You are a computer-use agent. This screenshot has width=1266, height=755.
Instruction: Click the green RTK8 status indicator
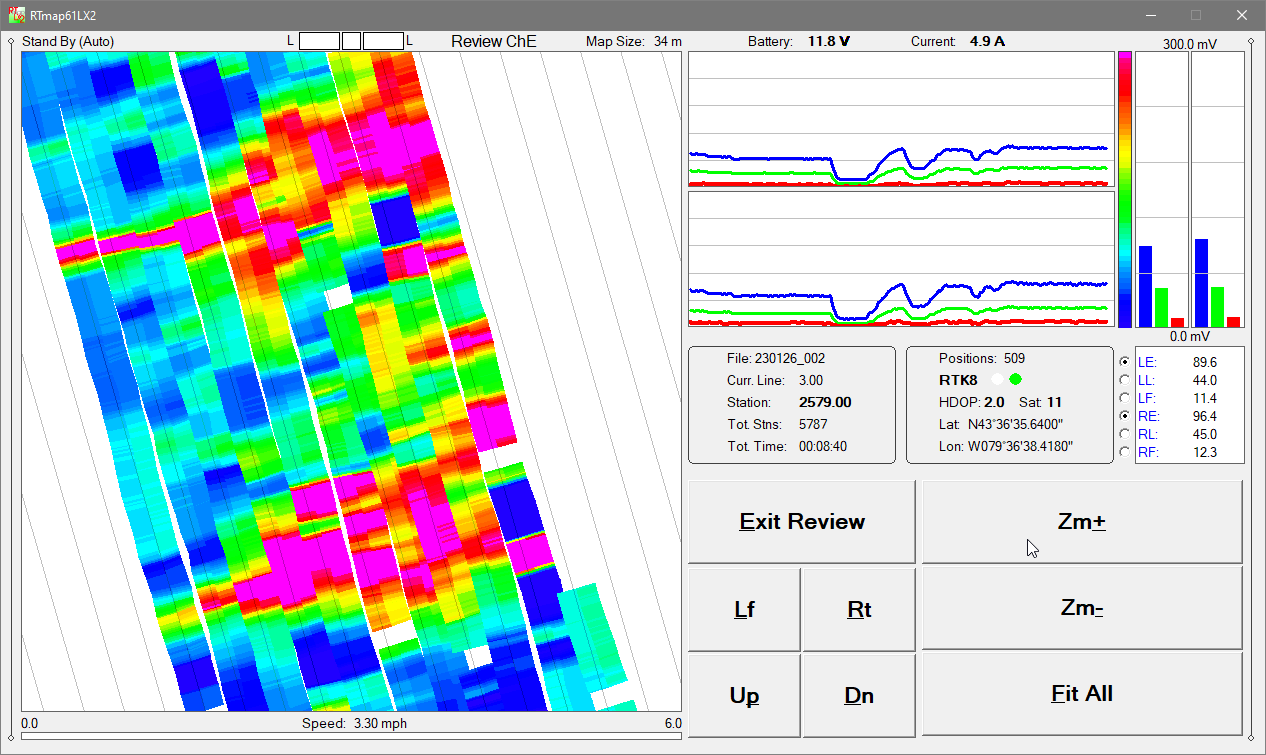click(1016, 379)
